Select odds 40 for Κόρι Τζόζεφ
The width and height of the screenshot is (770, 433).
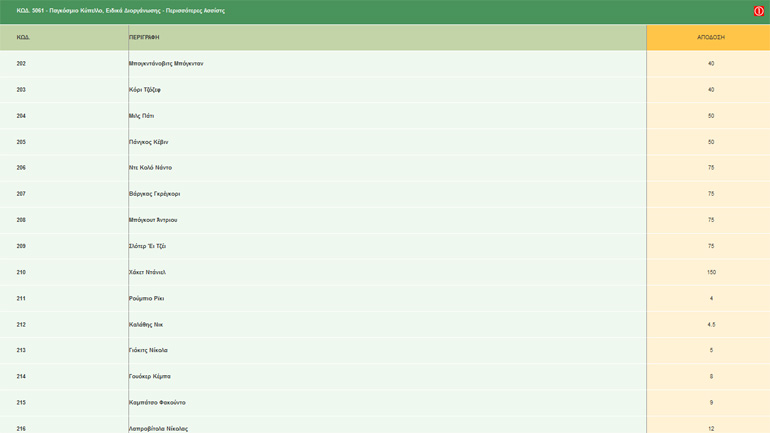coord(710,90)
